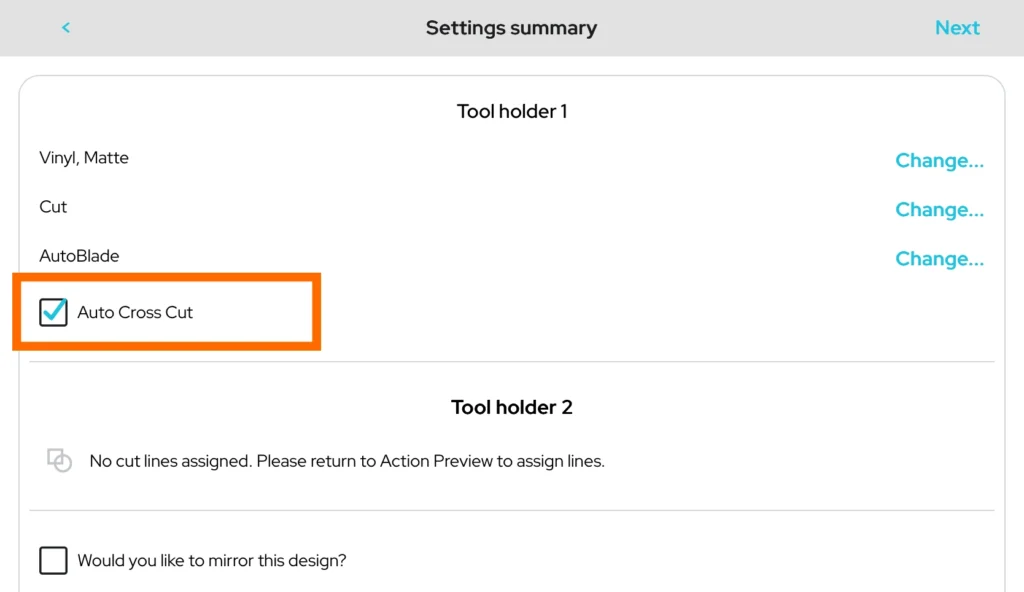The height and width of the screenshot is (592, 1024).
Task: Uncheck the Auto Cross Cut checkbox
Action: (x=53, y=312)
